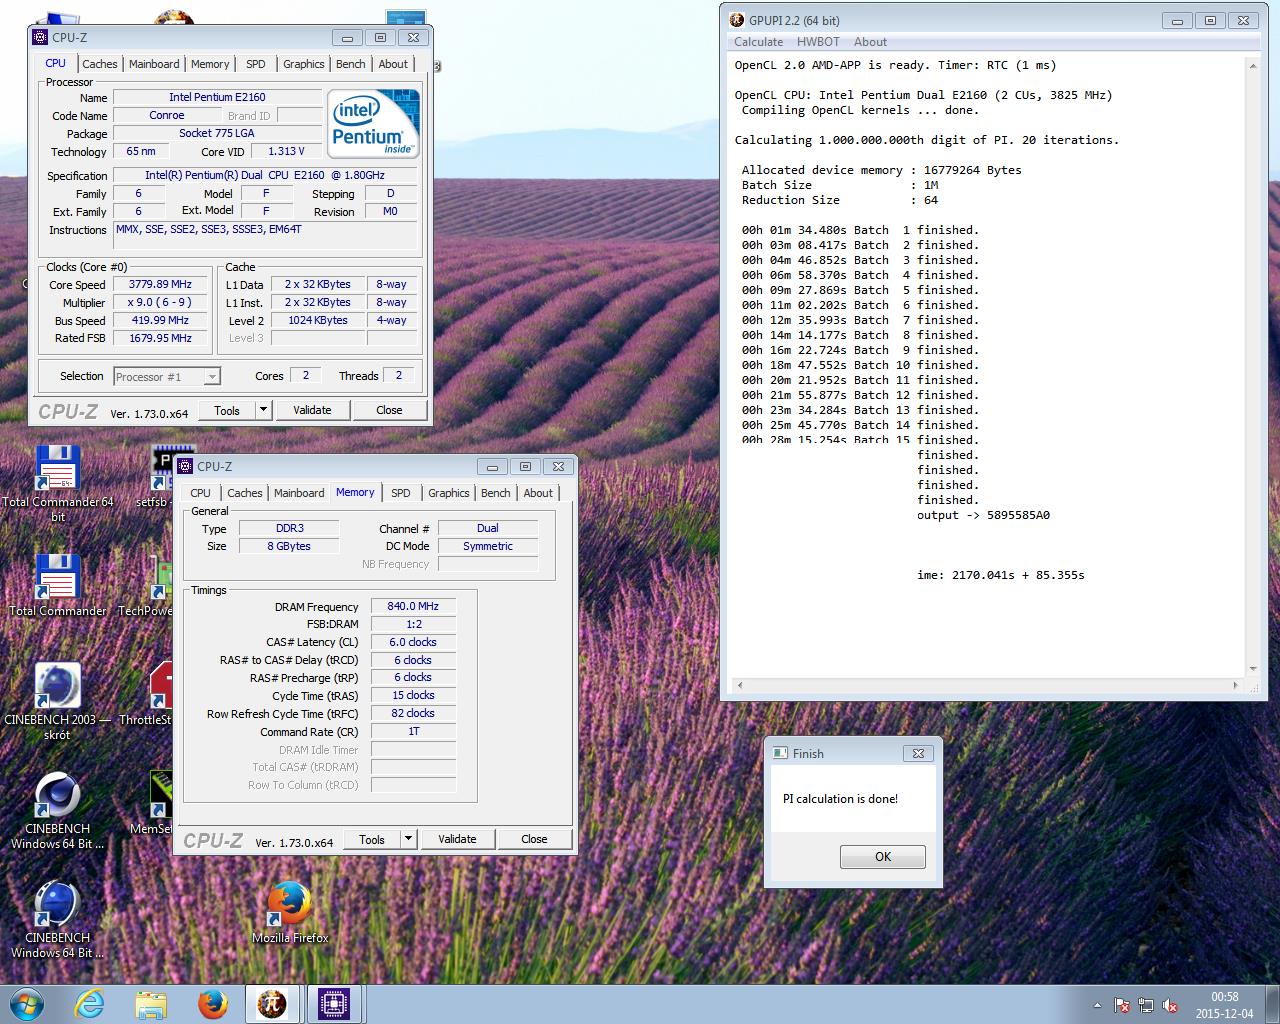
Task: Click Validate in Memory CPU-Z window
Action: [457, 839]
